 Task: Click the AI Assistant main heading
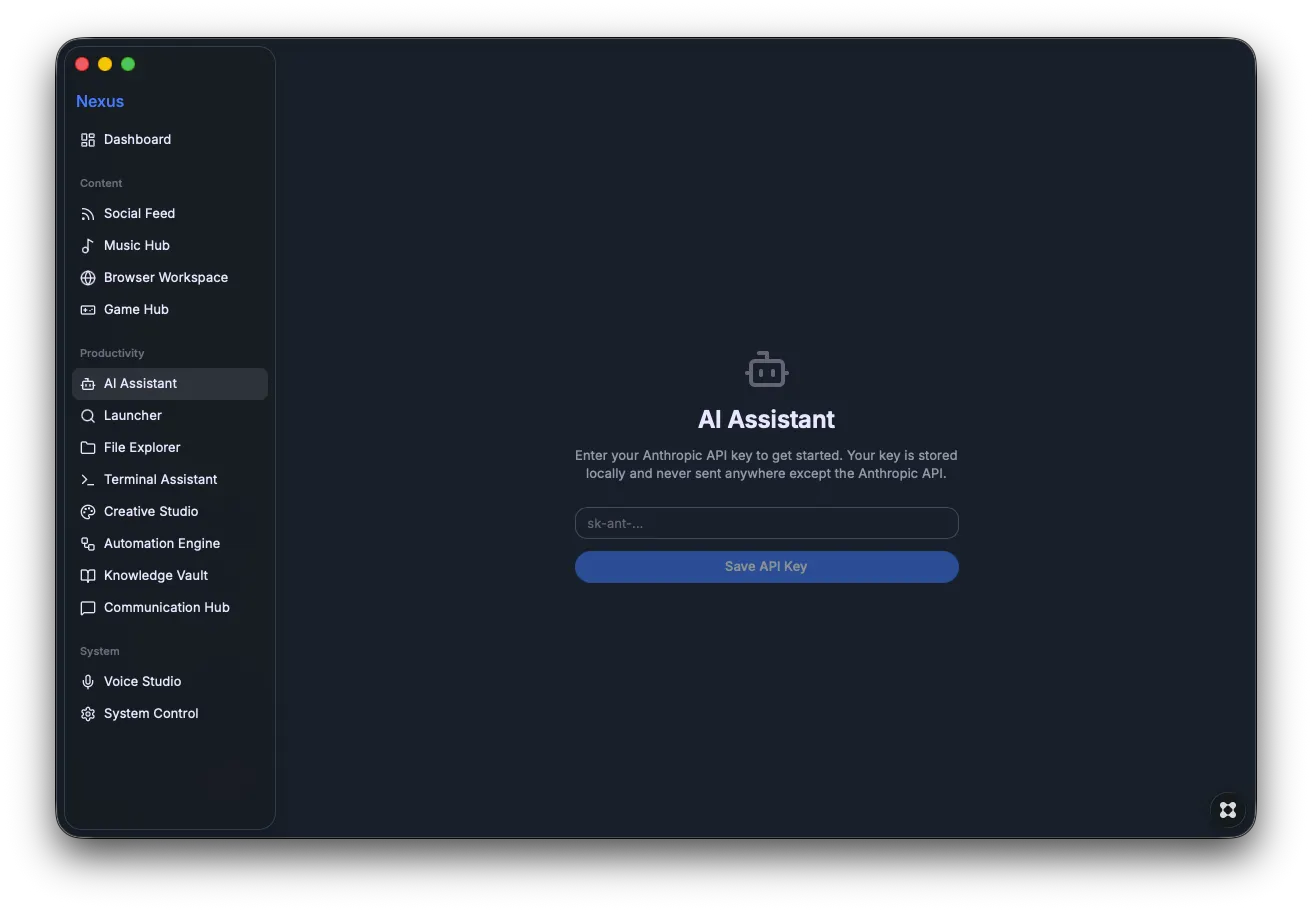(767, 419)
